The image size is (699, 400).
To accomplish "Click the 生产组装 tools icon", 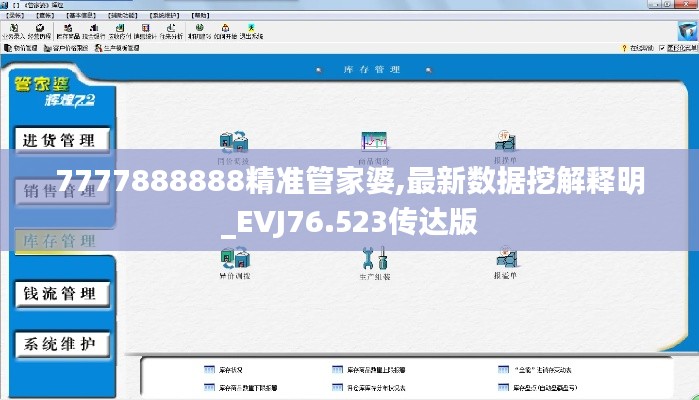I will (374, 258).
